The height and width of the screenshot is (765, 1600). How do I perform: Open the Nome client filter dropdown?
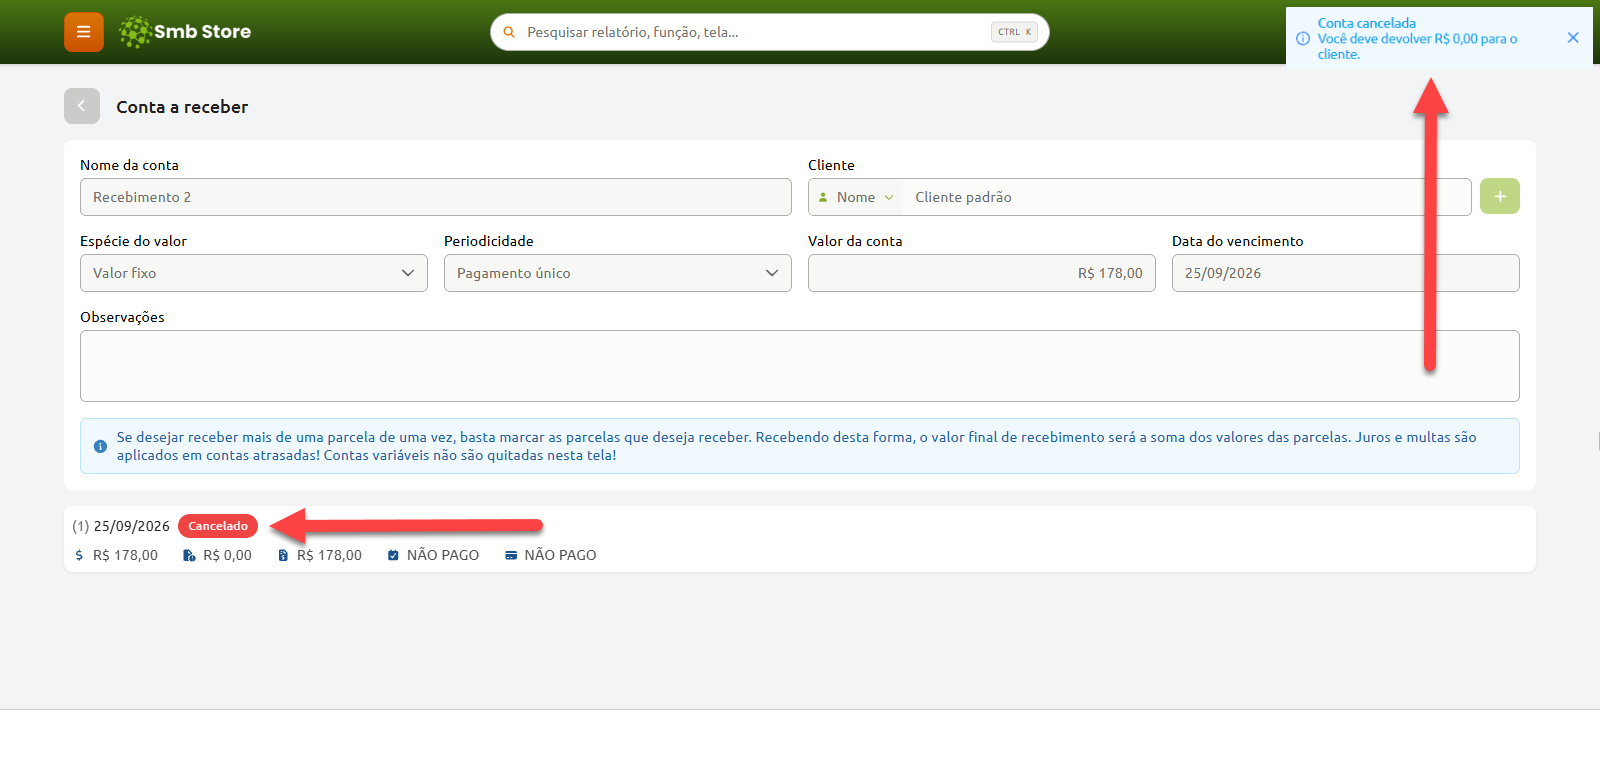click(x=855, y=197)
